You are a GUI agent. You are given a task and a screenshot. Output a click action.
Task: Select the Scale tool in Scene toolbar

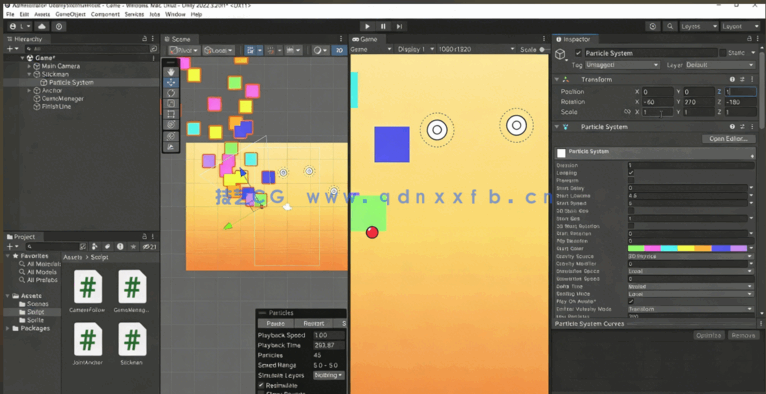pyautogui.click(x=170, y=104)
